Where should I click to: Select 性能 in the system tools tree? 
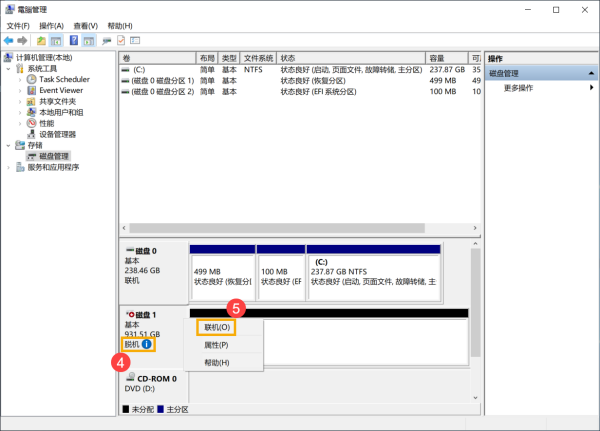[46, 123]
